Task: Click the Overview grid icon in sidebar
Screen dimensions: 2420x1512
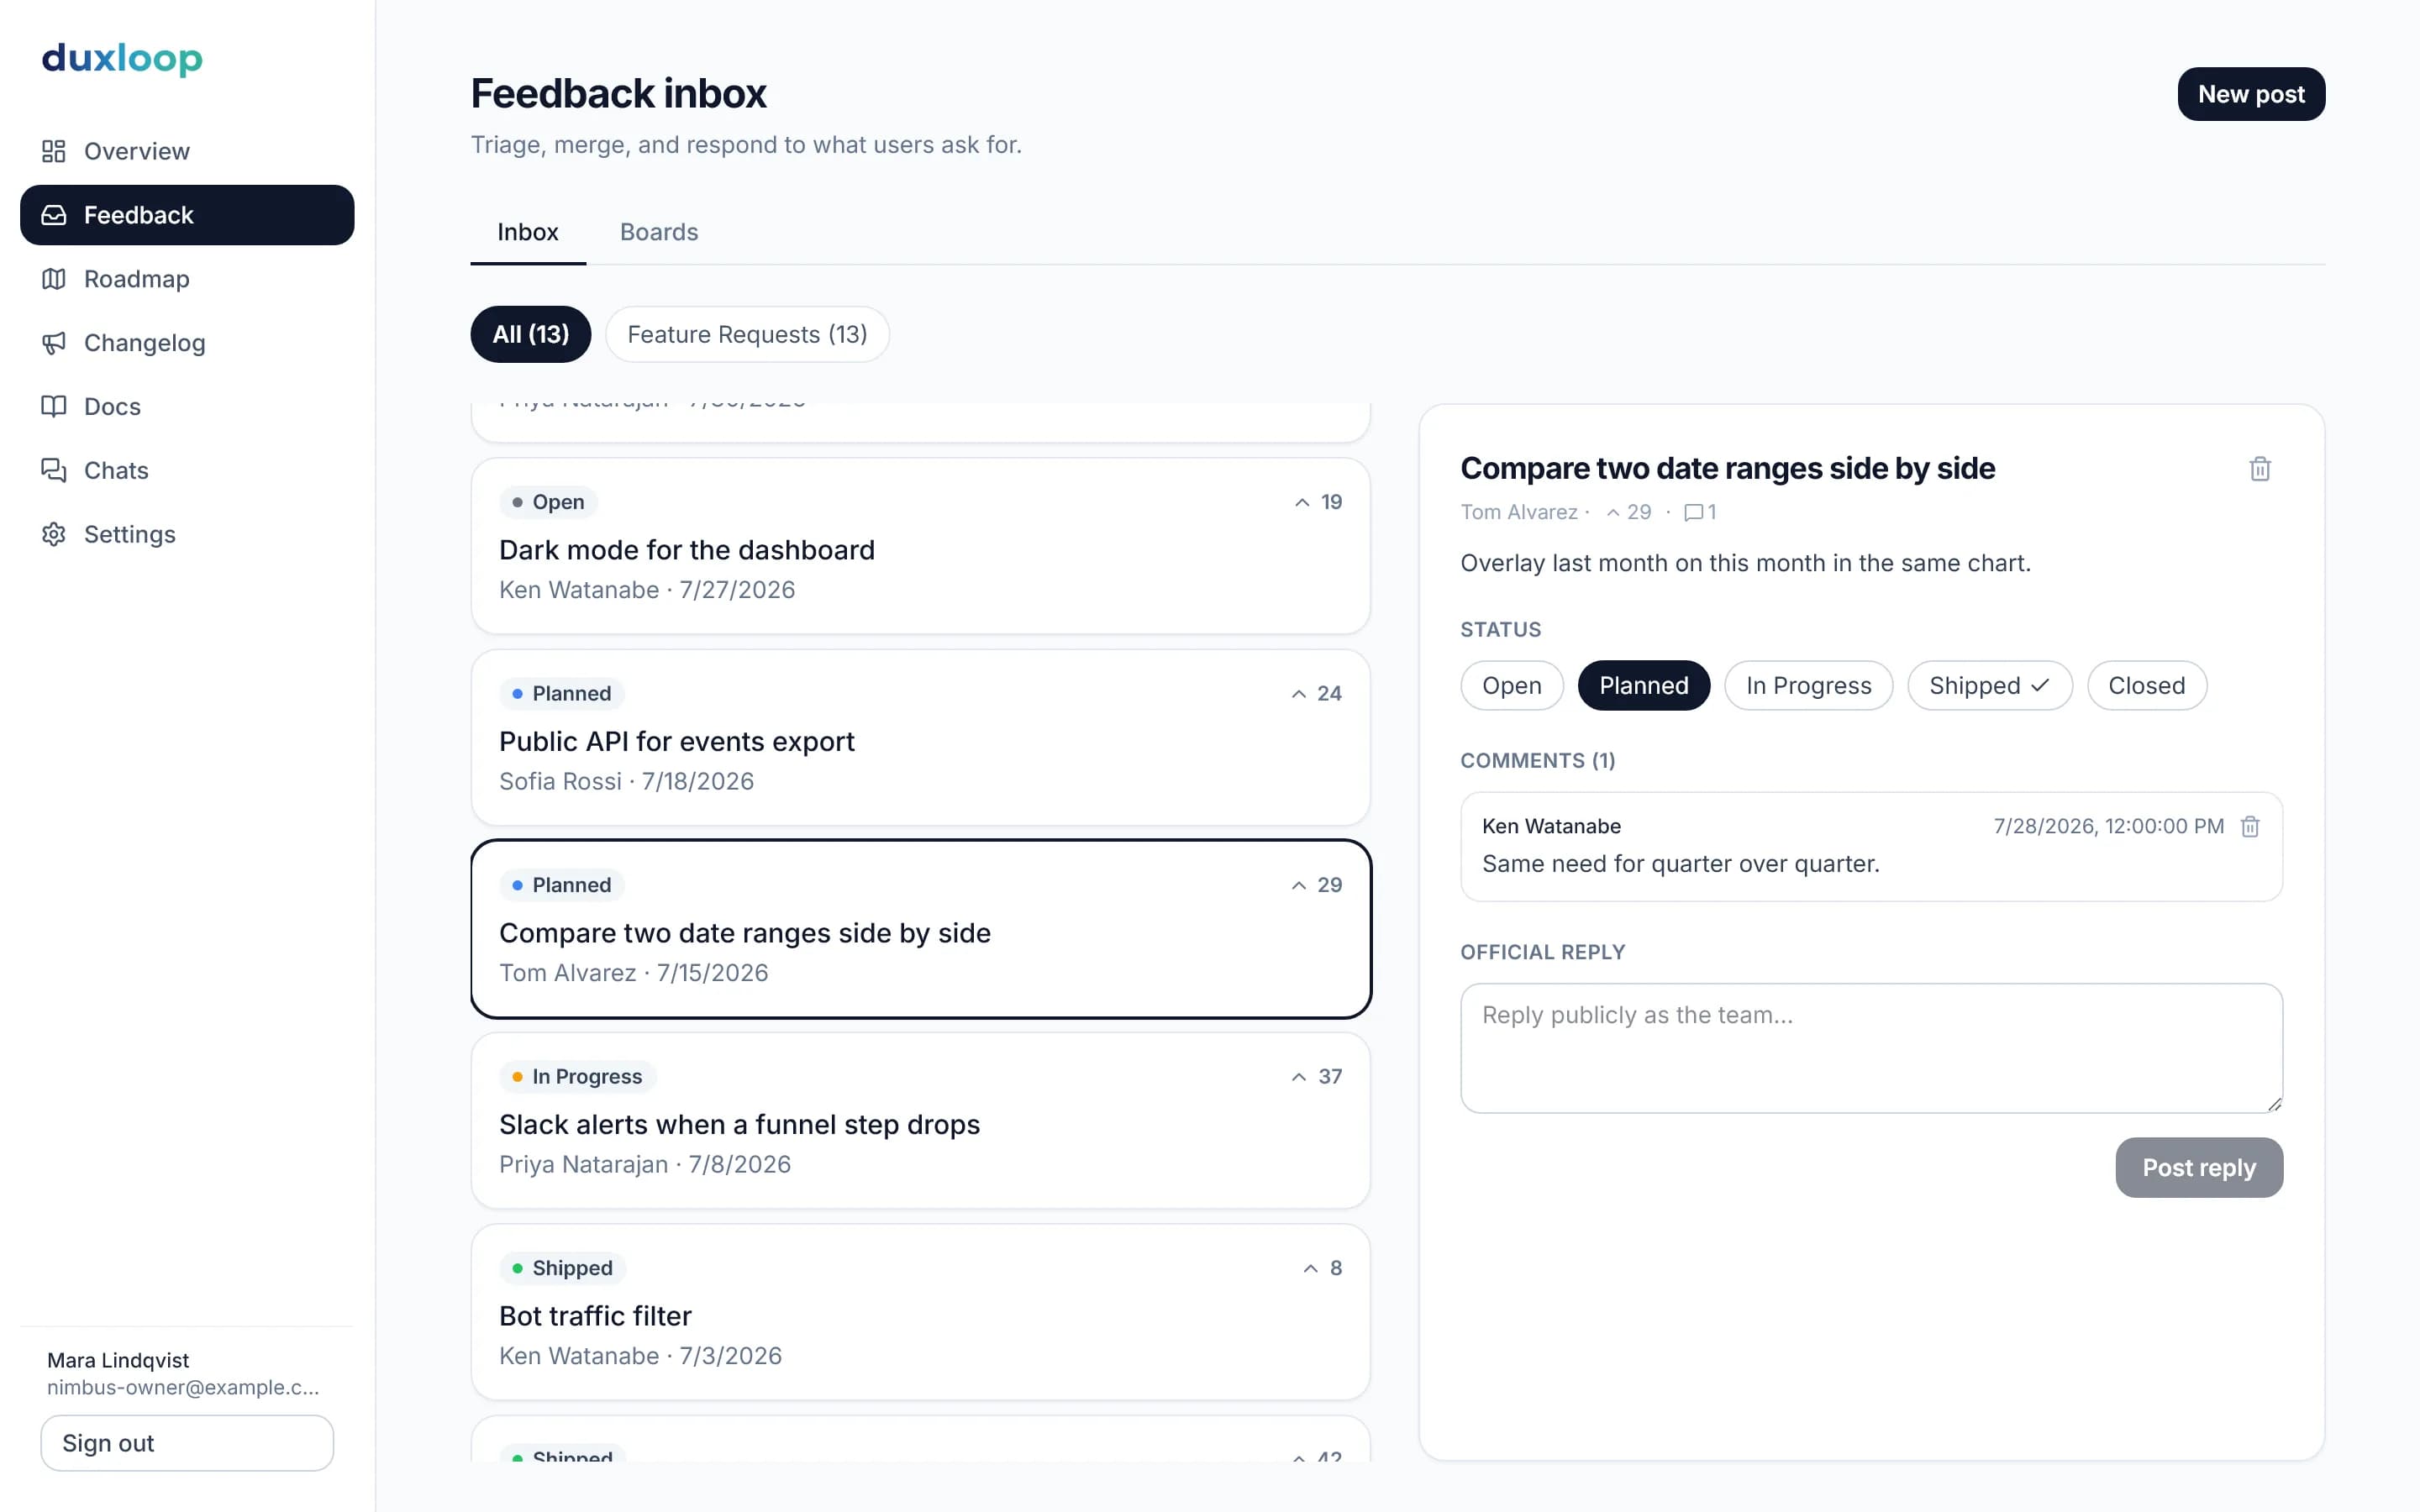Action: (x=54, y=151)
